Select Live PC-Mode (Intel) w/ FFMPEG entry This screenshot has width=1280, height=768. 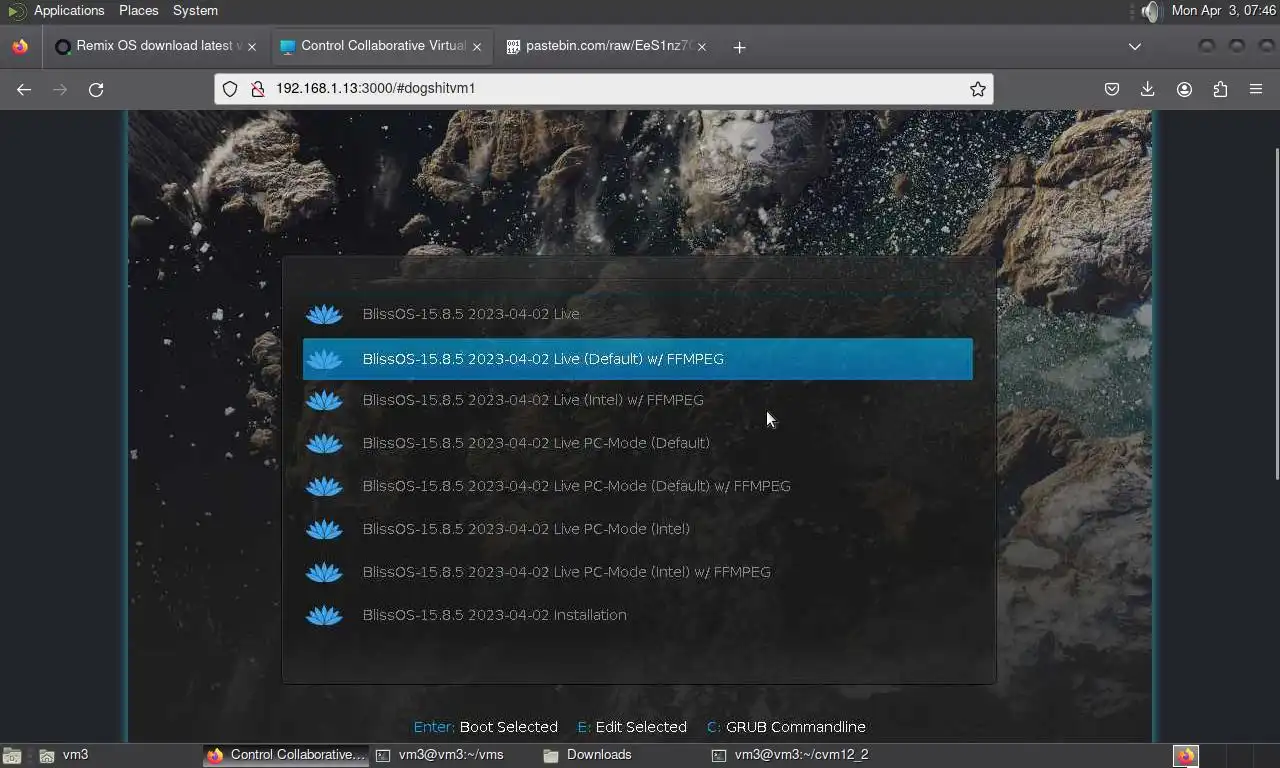click(638, 572)
